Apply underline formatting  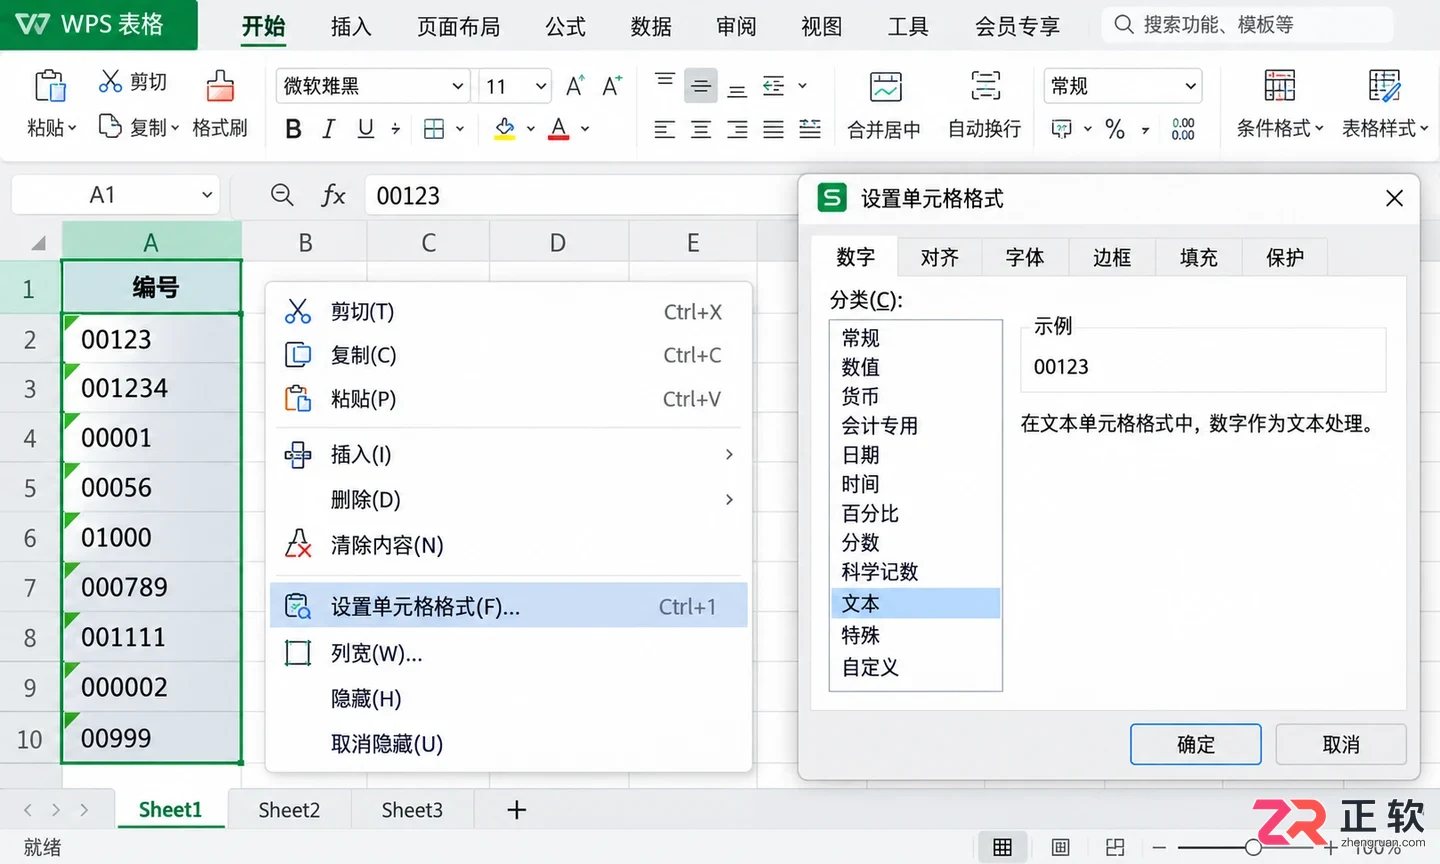366,128
